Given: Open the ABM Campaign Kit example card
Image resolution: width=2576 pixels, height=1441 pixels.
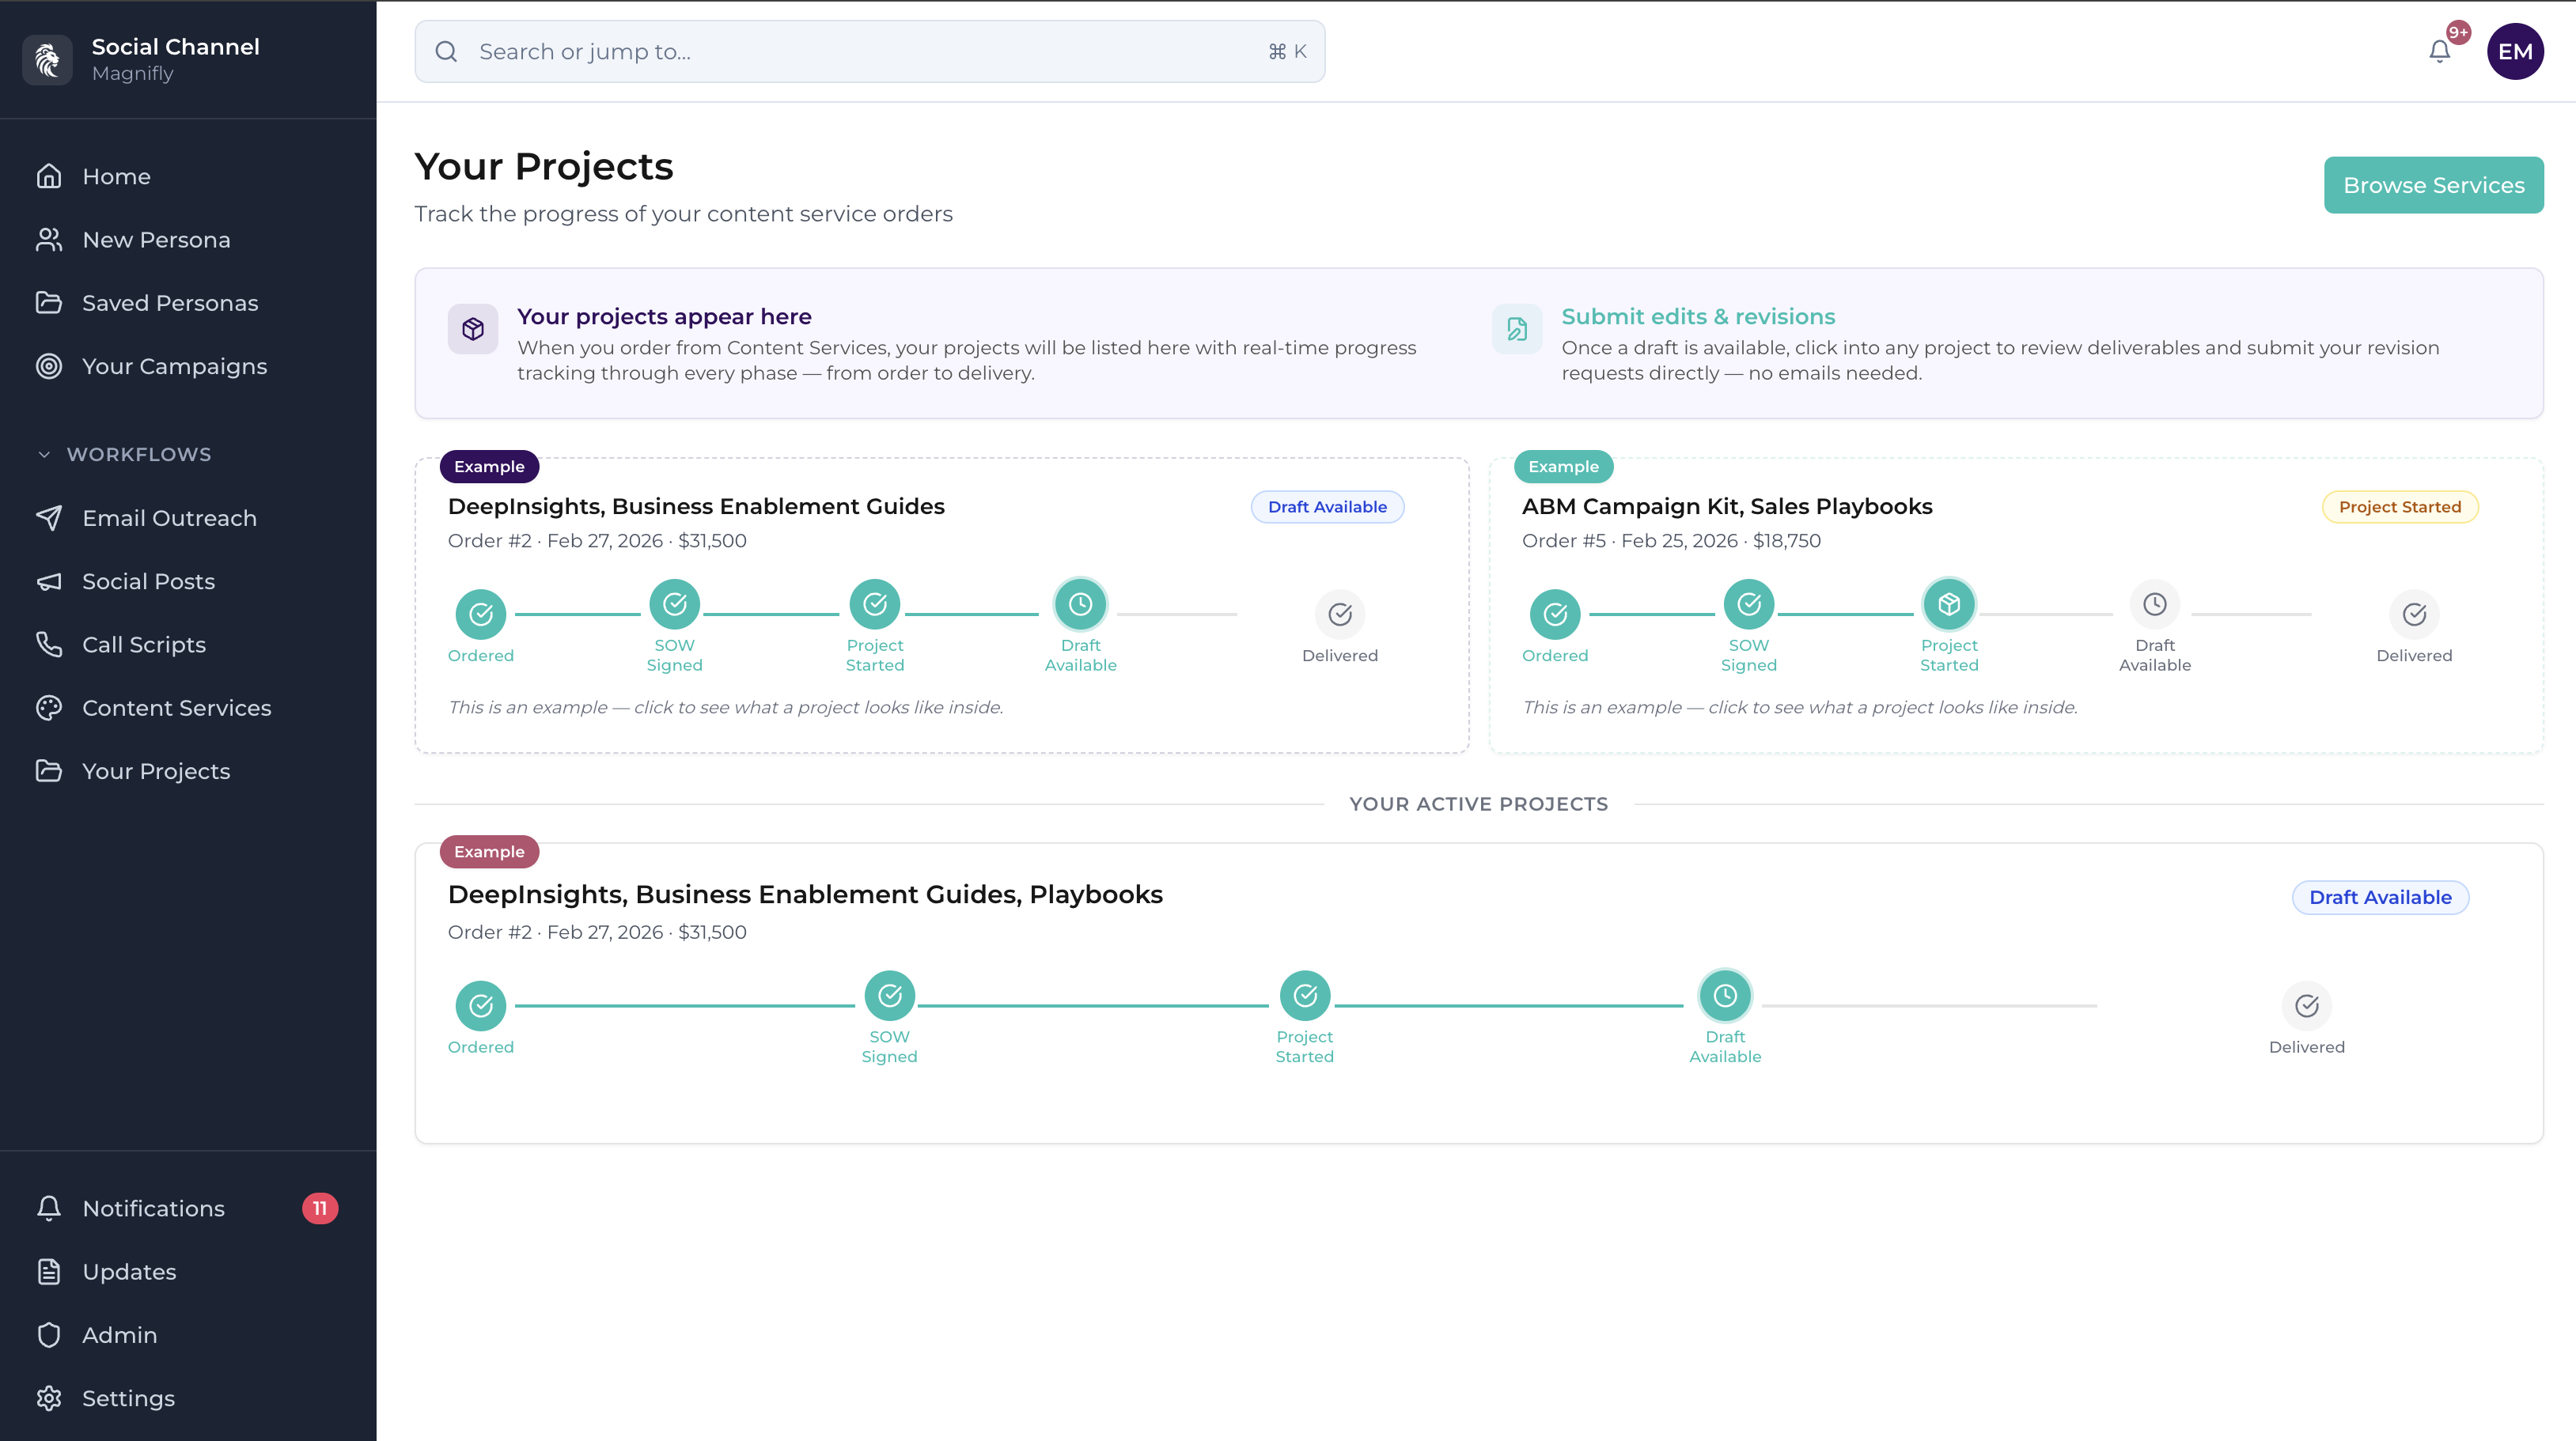Looking at the screenshot, I should (x=1726, y=507).
